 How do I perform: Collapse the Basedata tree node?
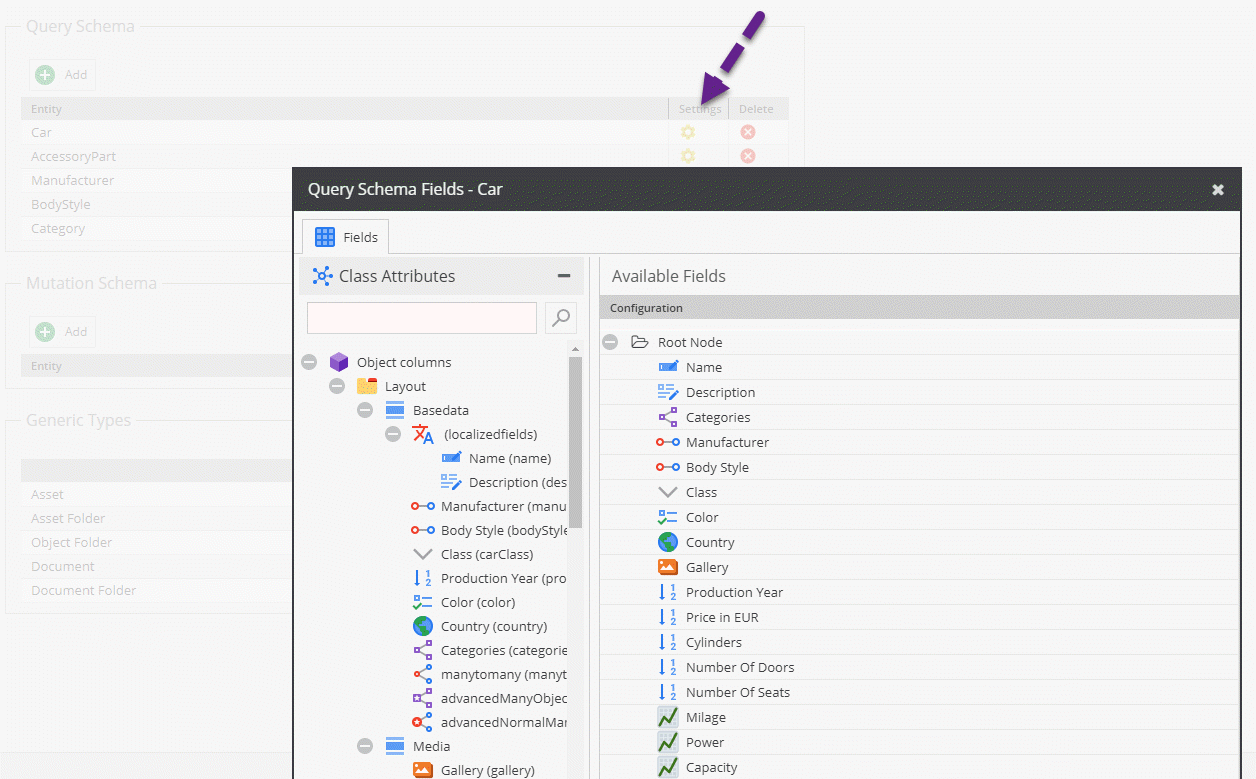365,410
